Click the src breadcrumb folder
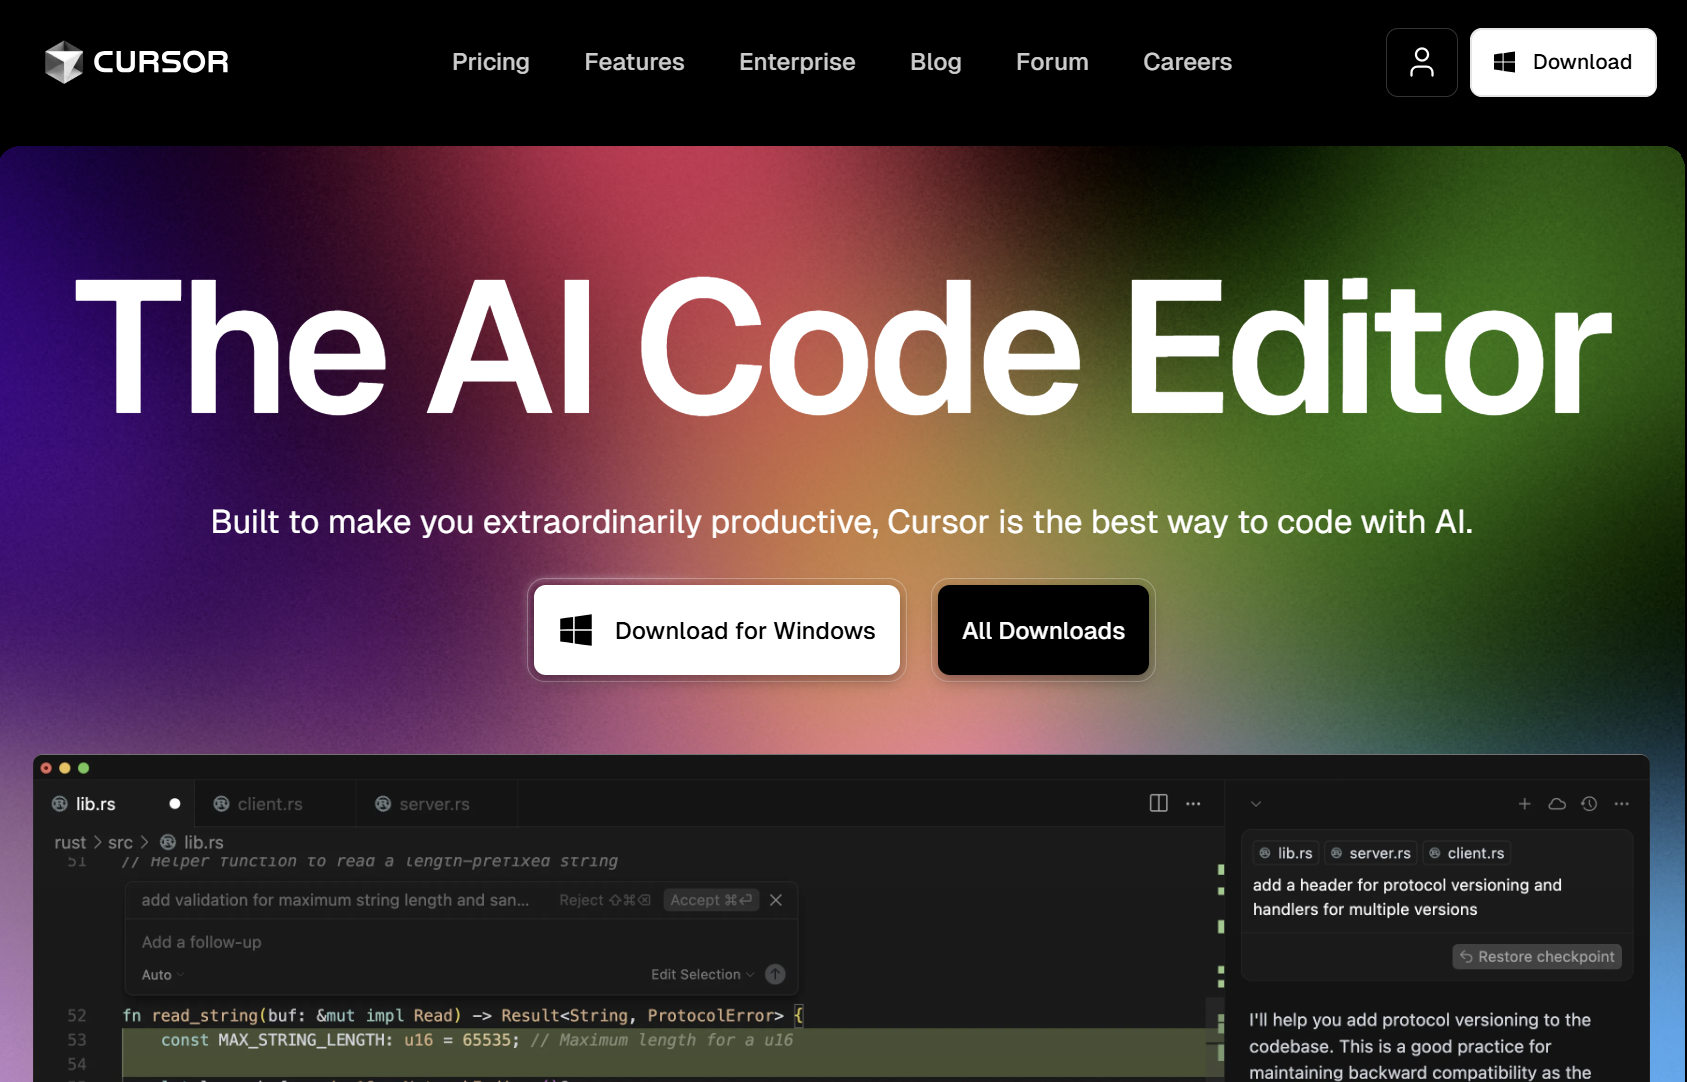 (120, 842)
